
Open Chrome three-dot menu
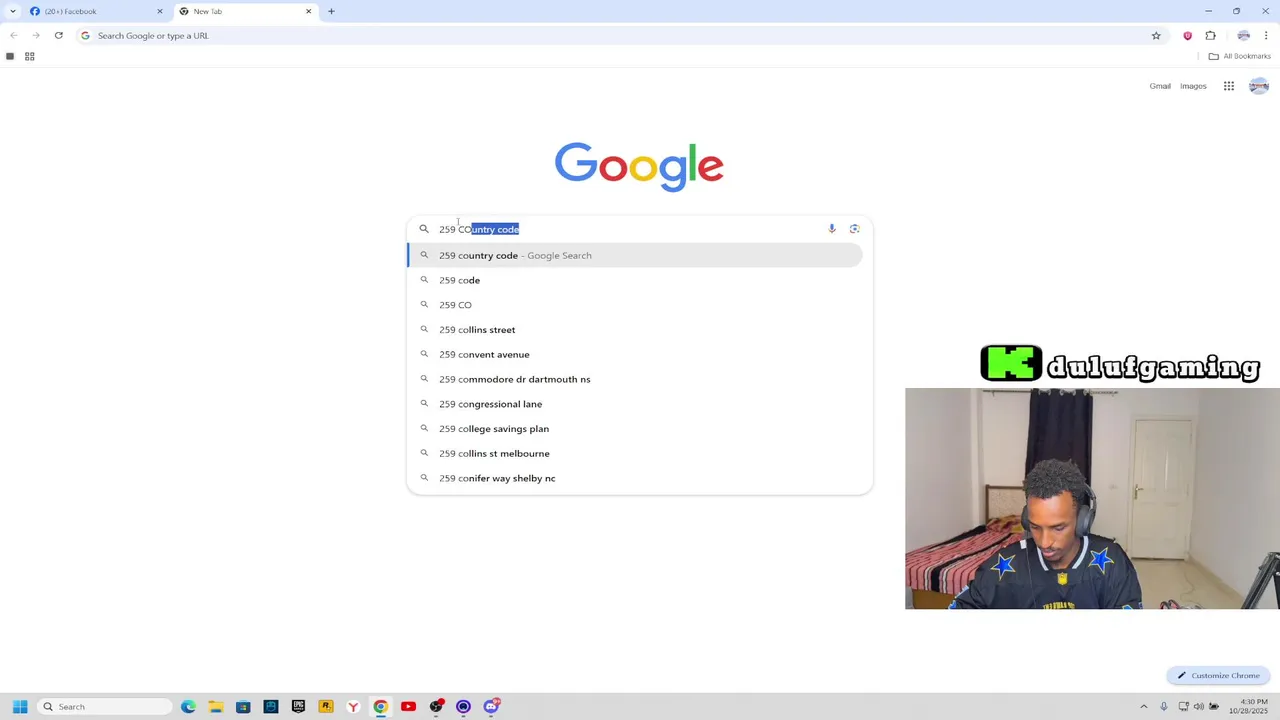[1266, 36]
